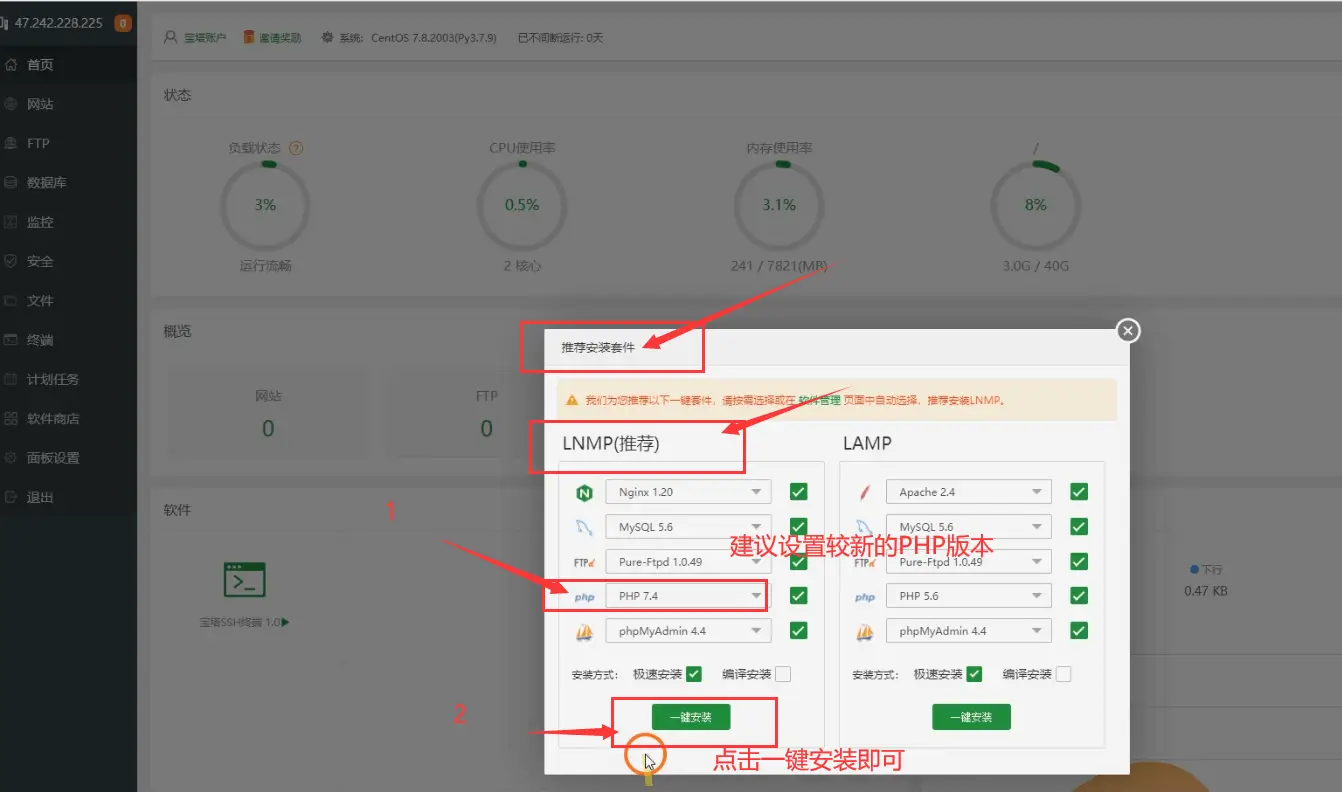Click the orange notification badge by the IP
The height and width of the screenshot is (792, 1342).
coord(123,23)
